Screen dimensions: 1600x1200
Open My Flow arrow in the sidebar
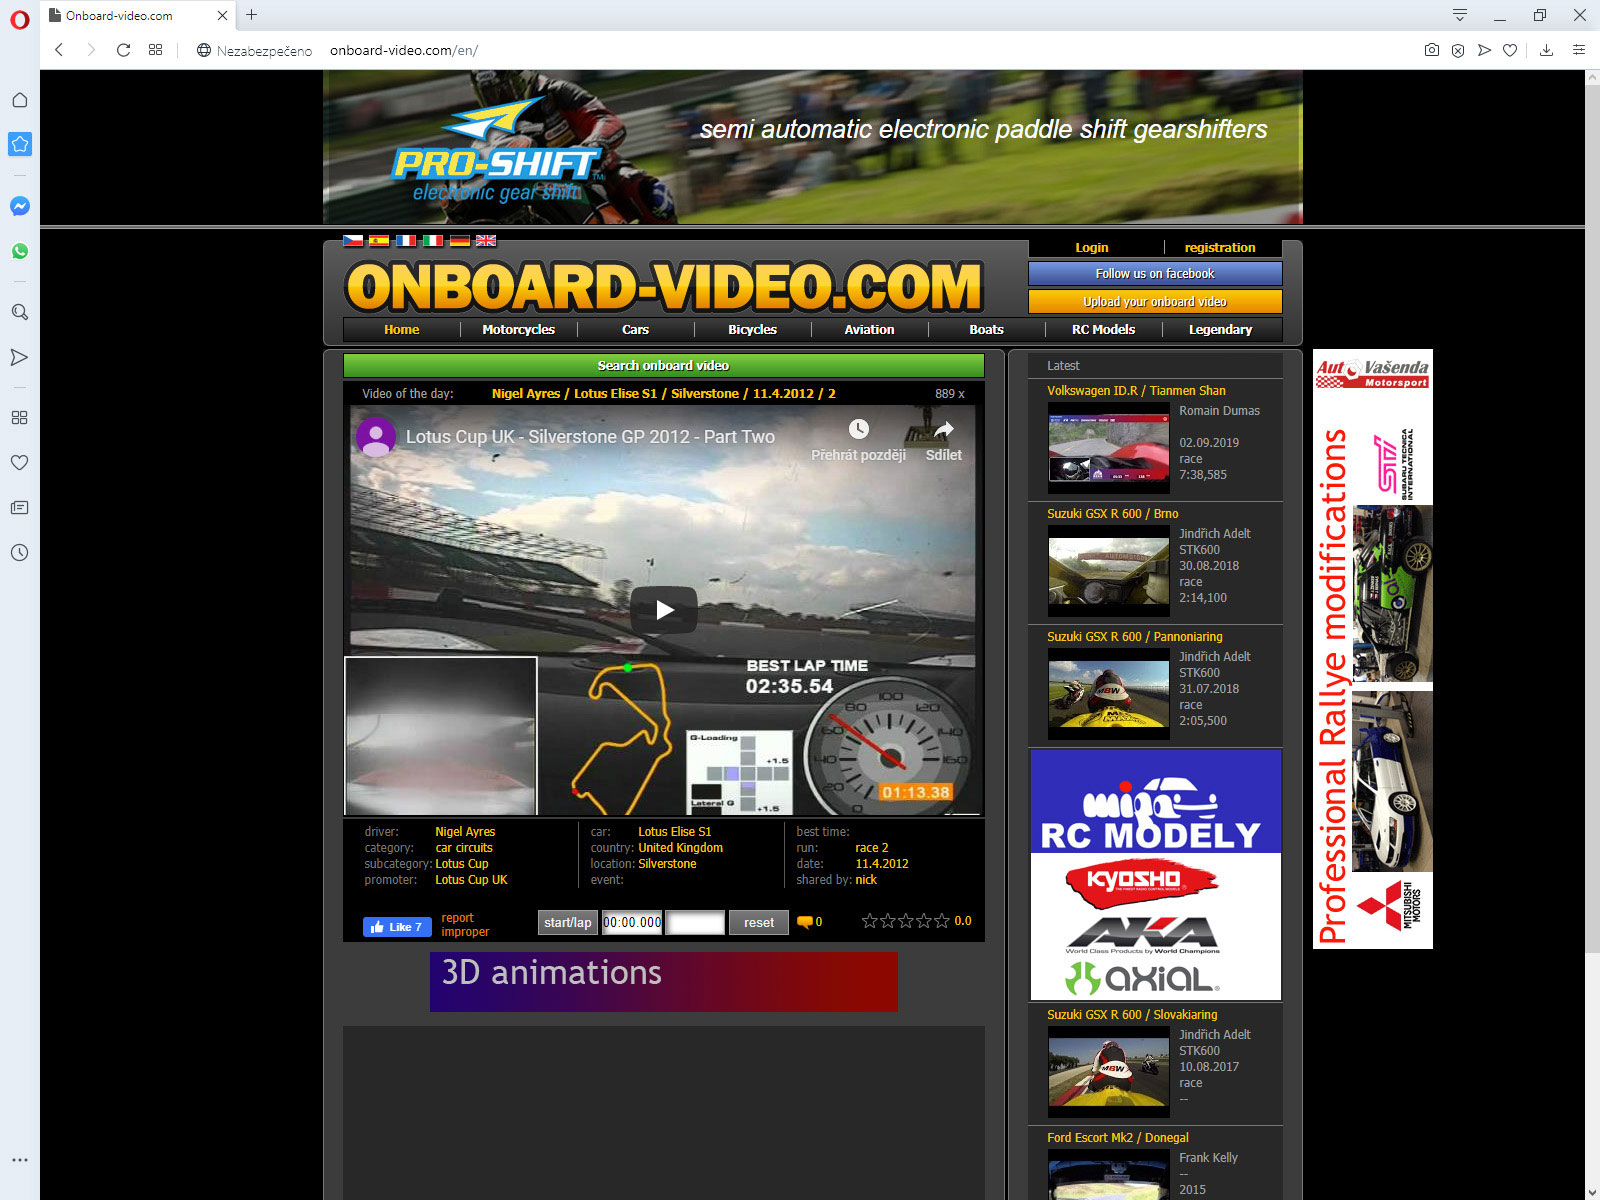(19, 357)
